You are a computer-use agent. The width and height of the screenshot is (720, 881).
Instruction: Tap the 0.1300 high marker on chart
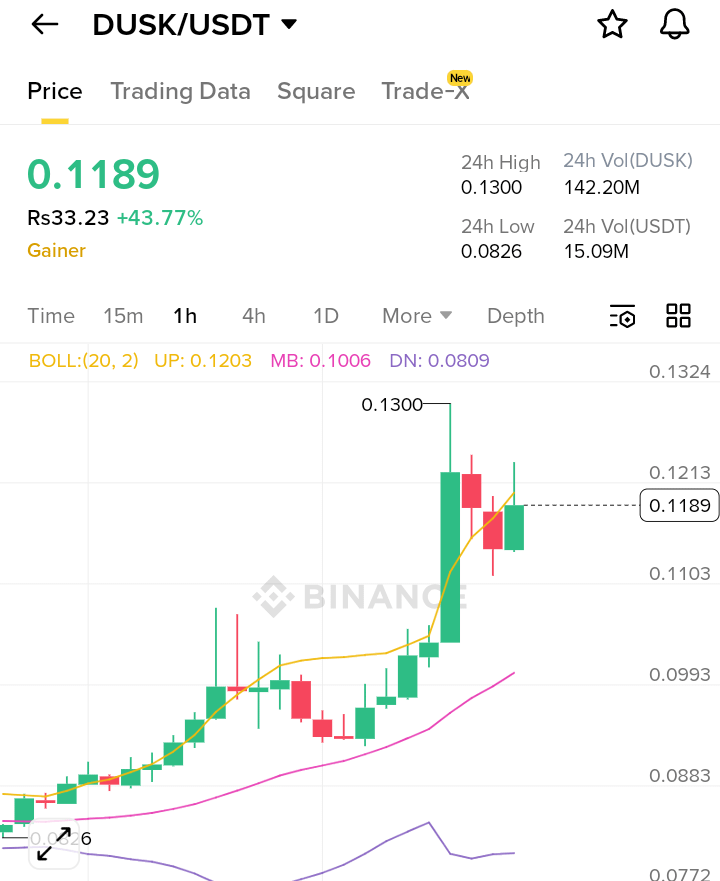click(x=392, y=405)
